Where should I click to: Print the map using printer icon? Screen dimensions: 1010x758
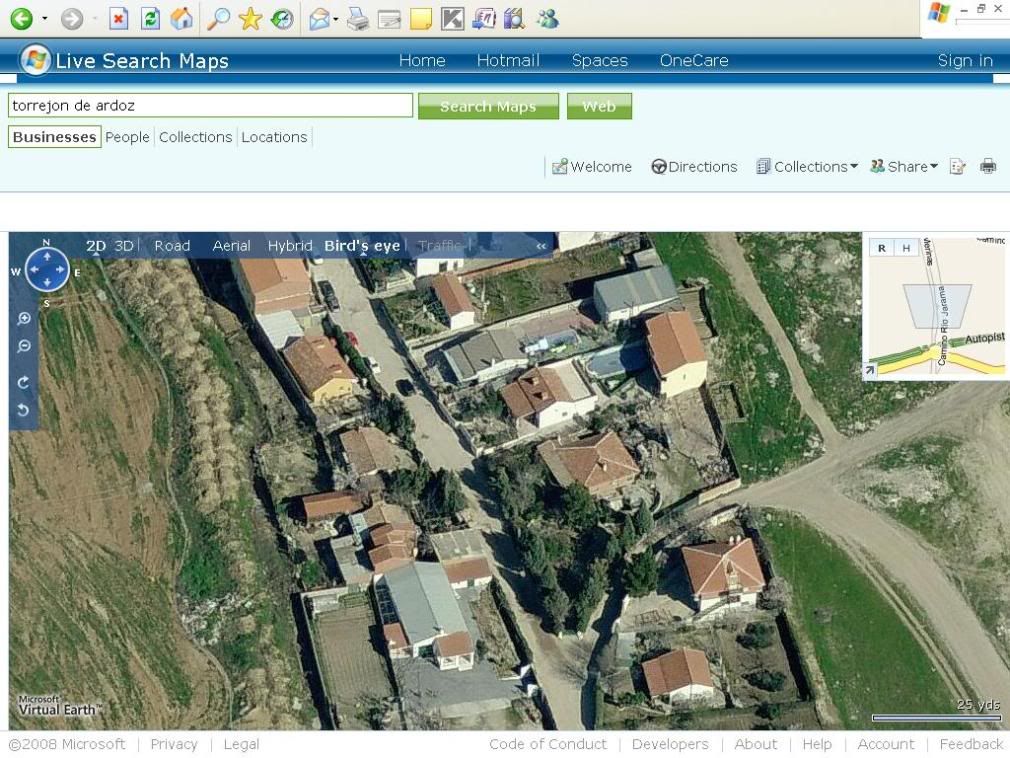coord(988,167)
